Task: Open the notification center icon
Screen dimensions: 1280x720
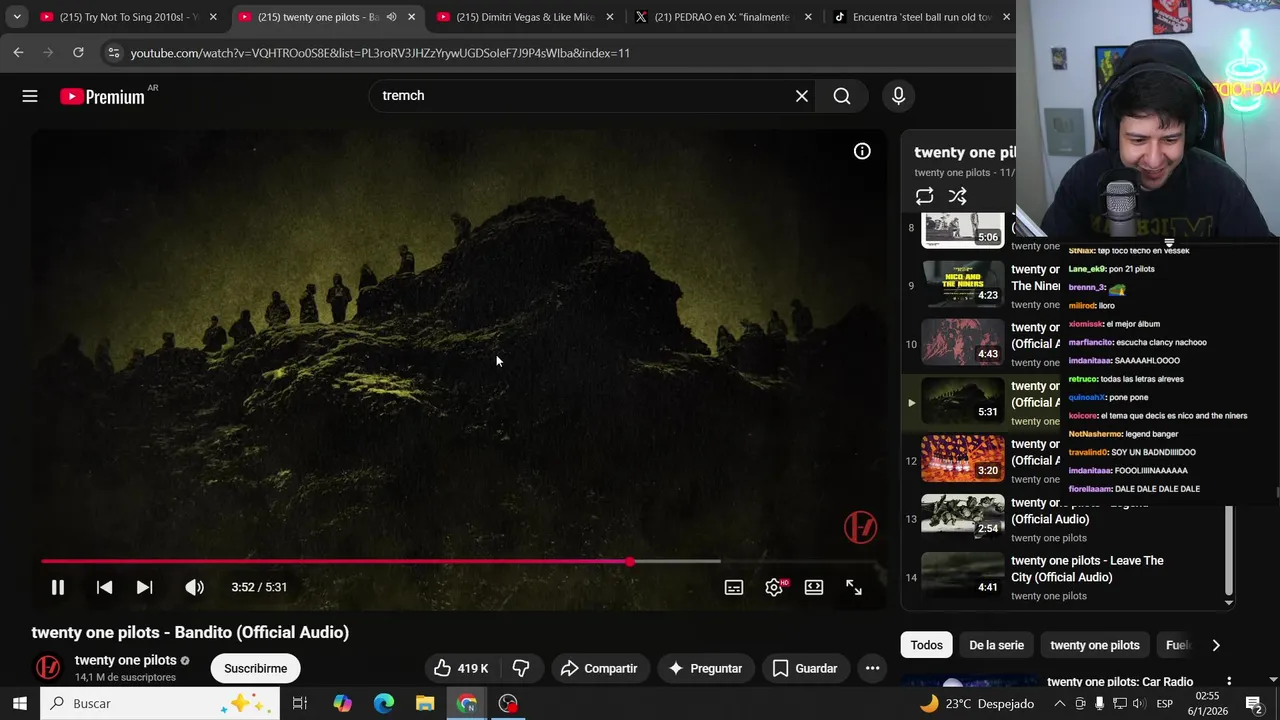Action: pyautogui.click(x=1253, y=703)
